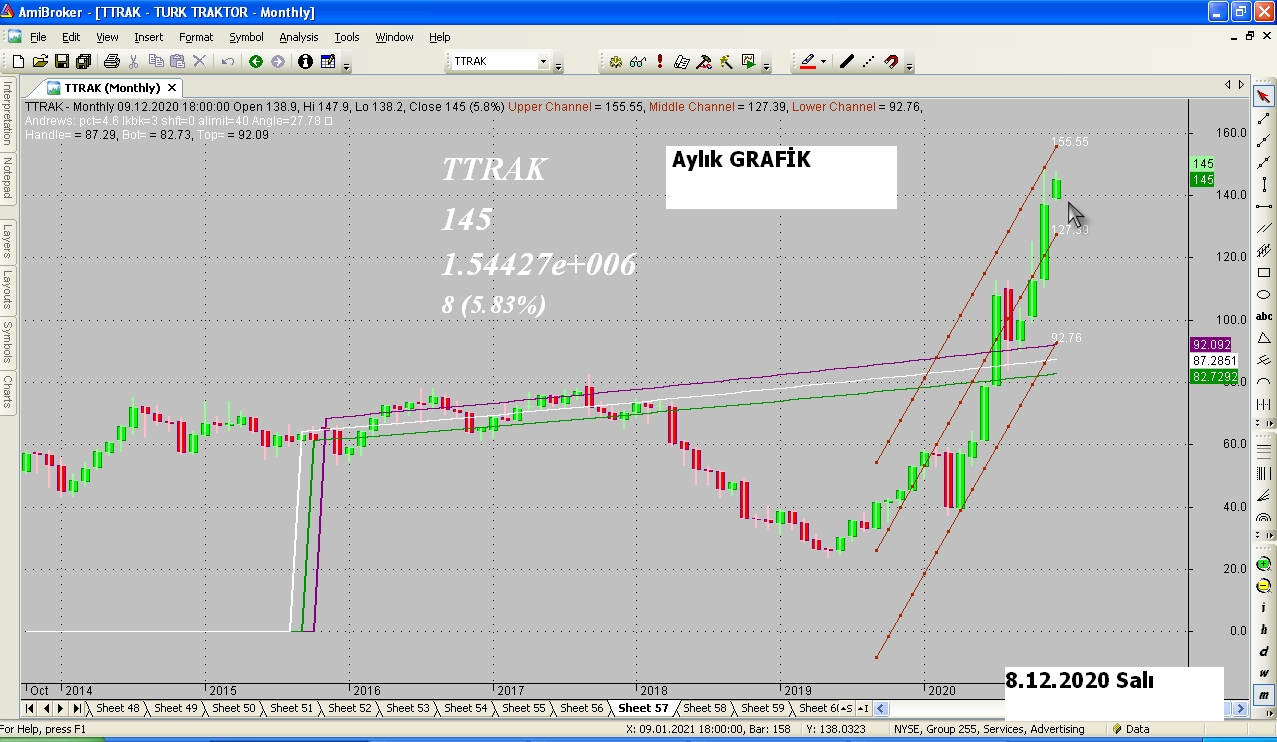Click the glasses Quick Review icon
The image size is (1277, 742).
pos(637,61)
